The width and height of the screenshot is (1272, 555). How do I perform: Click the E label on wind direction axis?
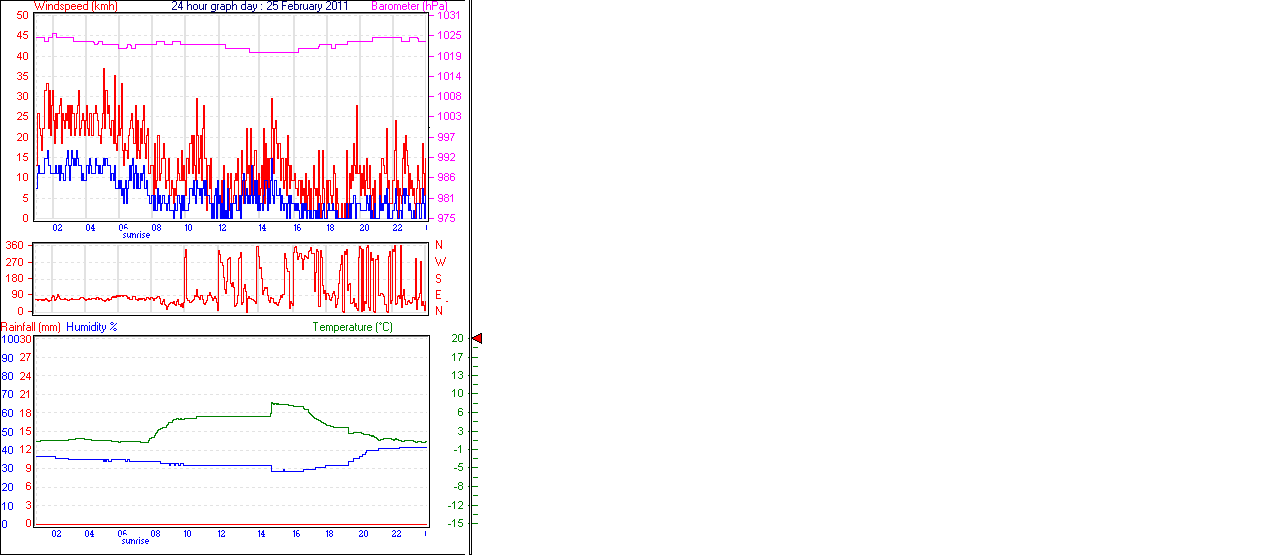click(439, 294)
